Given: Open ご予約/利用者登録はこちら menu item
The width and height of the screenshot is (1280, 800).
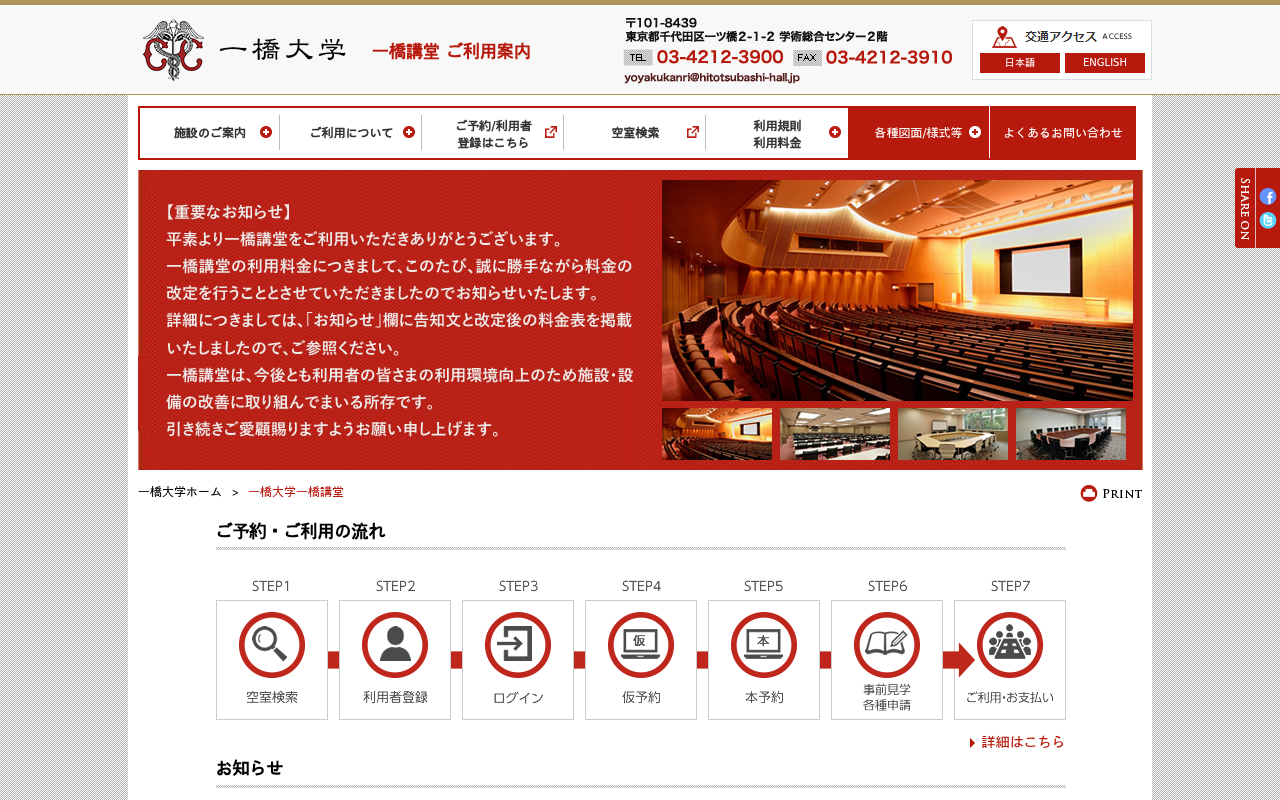Looking at the screenshot, I should pos(493,133).
